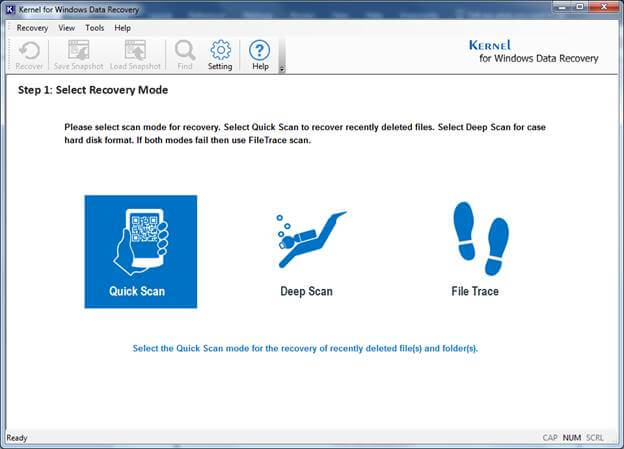Click the Ready status bar text
The height and width of the screenshot is (449, 624).
[x=17, y=438]
